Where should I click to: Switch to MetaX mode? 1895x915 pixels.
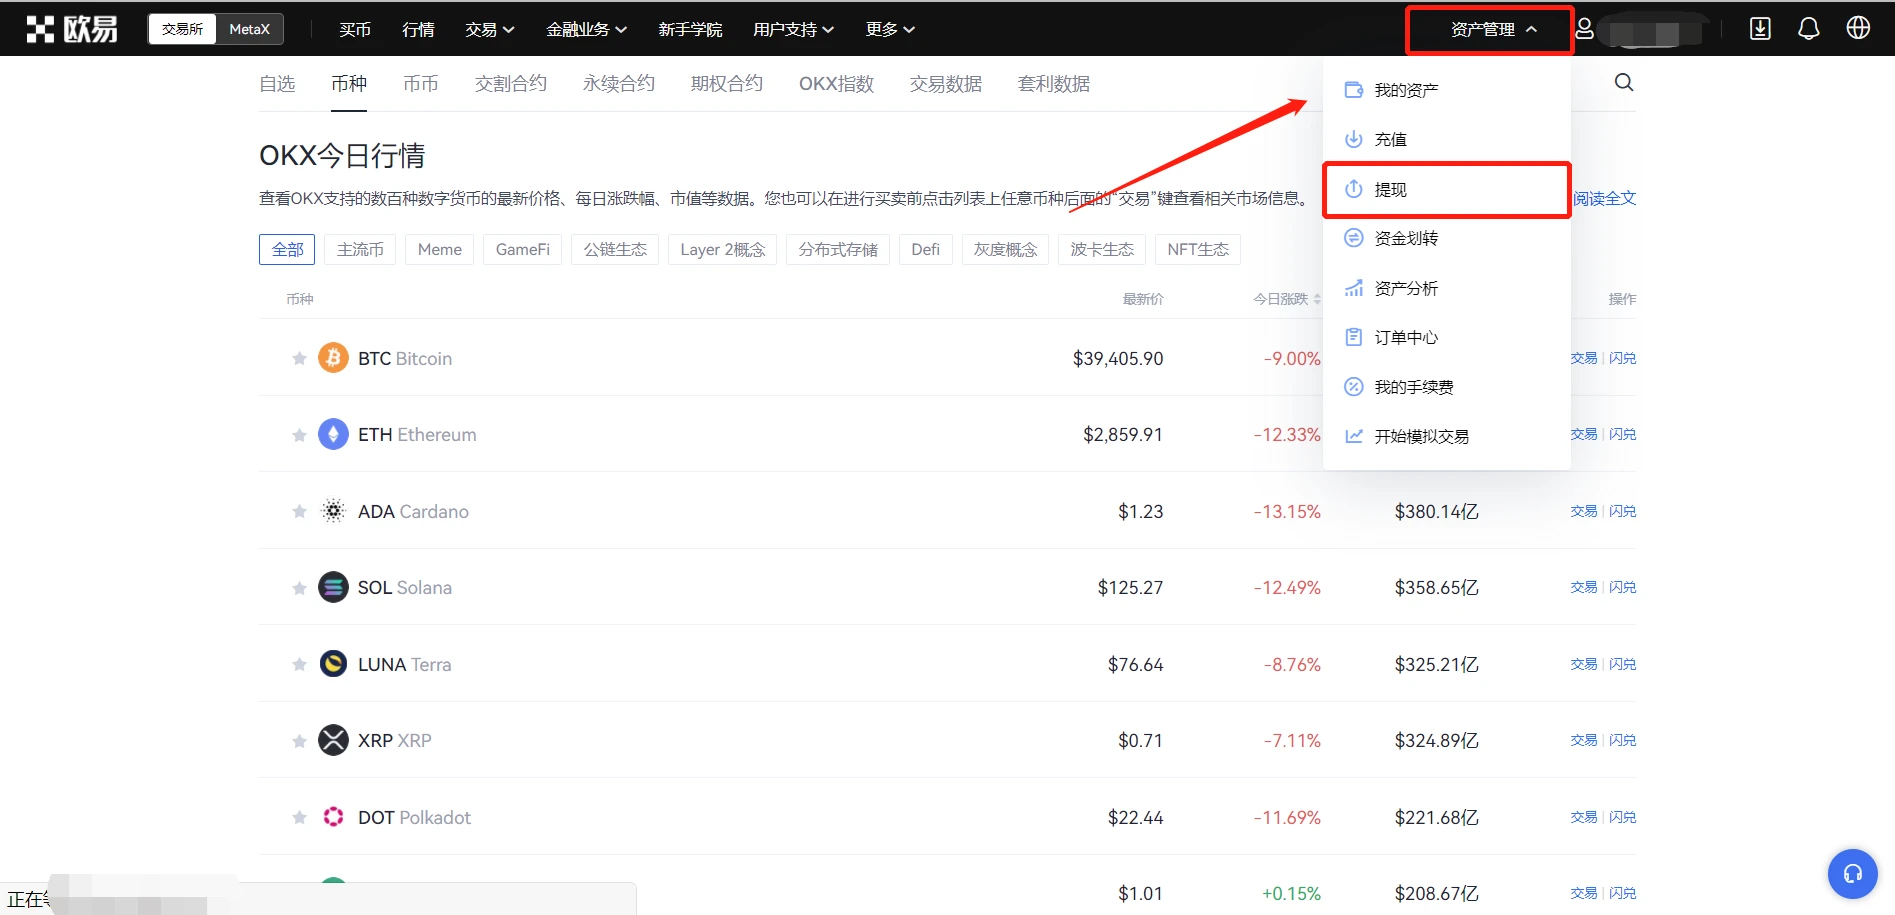248,28
